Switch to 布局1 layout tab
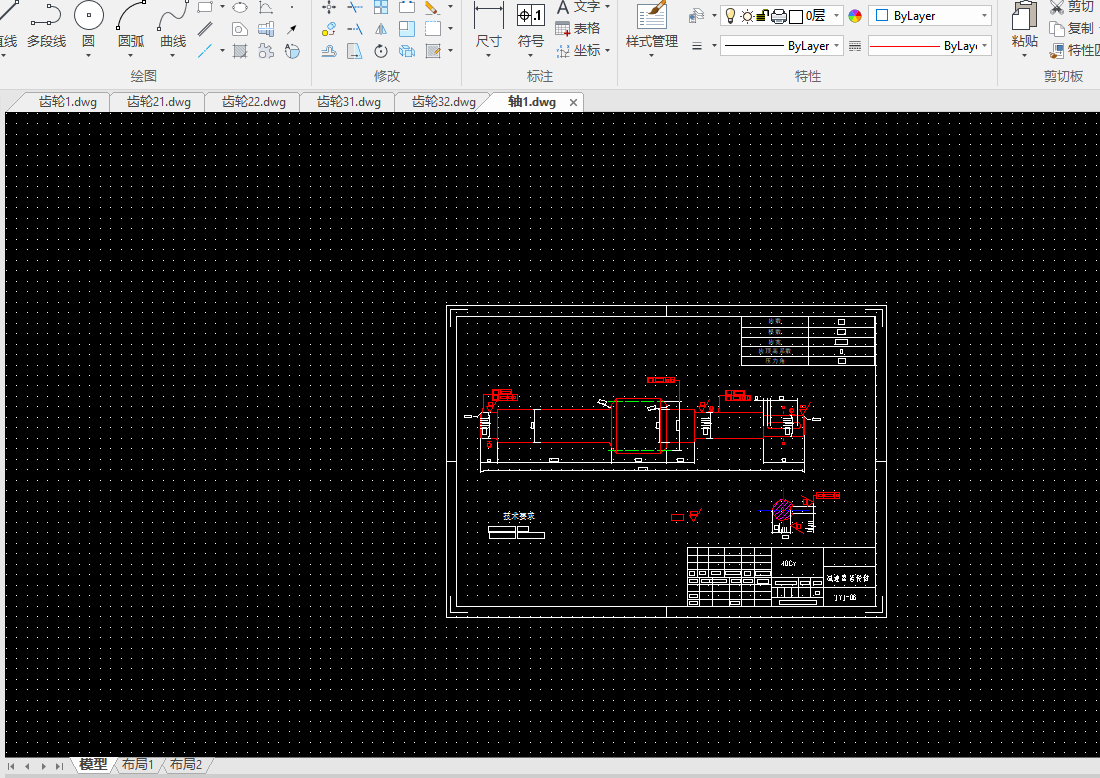Viewport: 1100px width, 778px height. point(137,765)
